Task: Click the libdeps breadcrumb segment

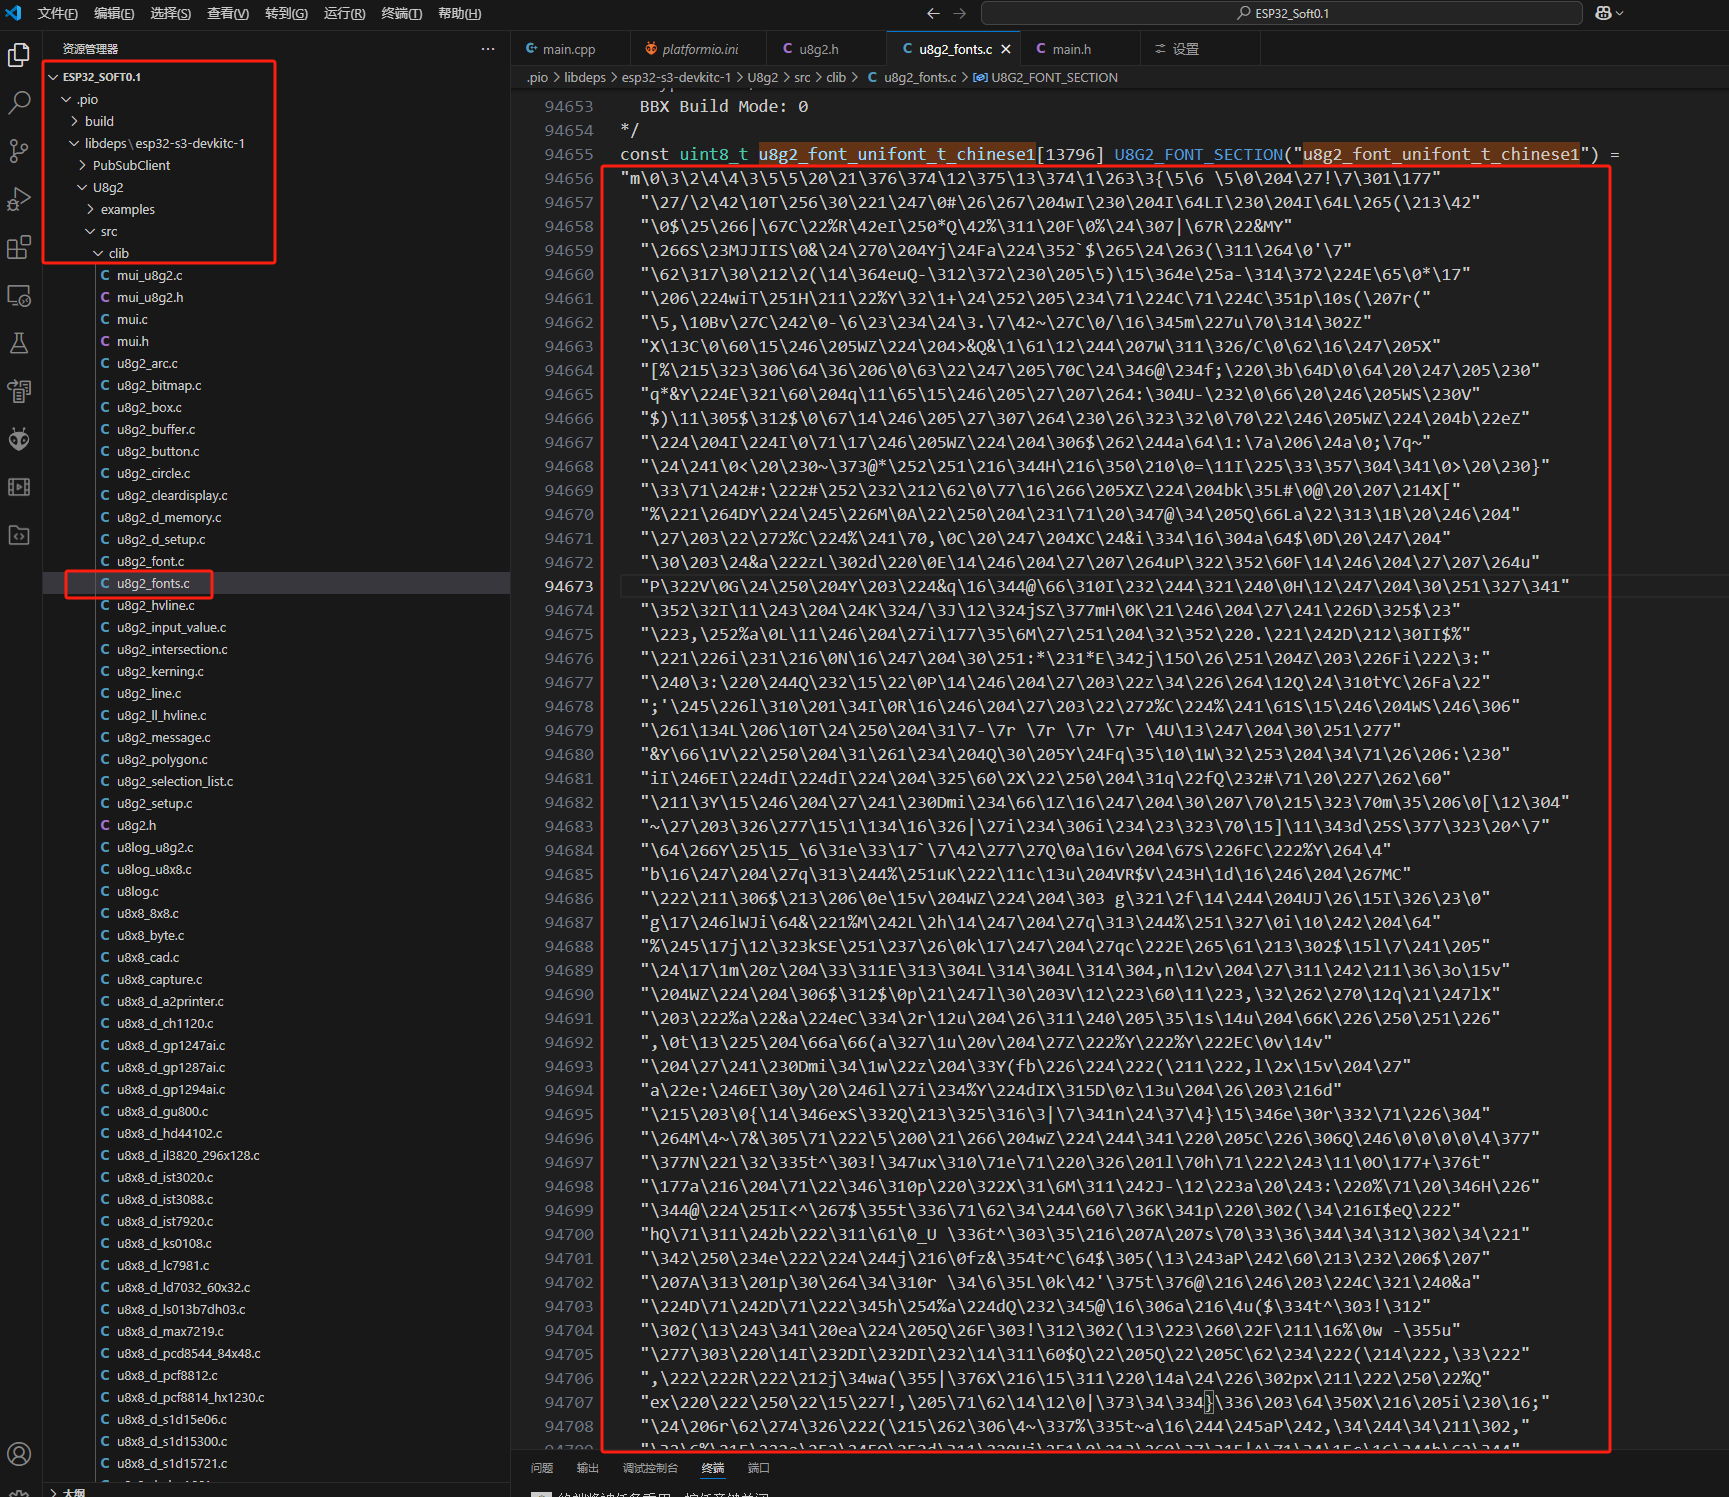Action: coord(584,77)
